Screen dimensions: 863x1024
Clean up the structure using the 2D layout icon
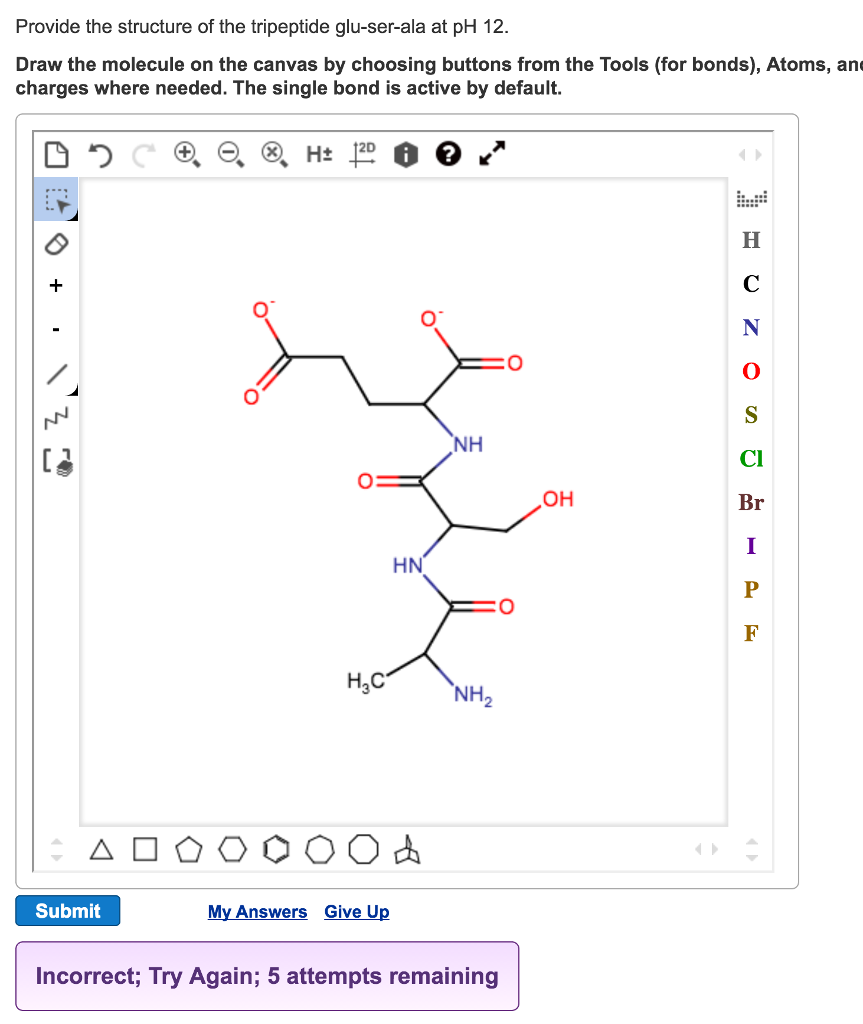(363, 154)
